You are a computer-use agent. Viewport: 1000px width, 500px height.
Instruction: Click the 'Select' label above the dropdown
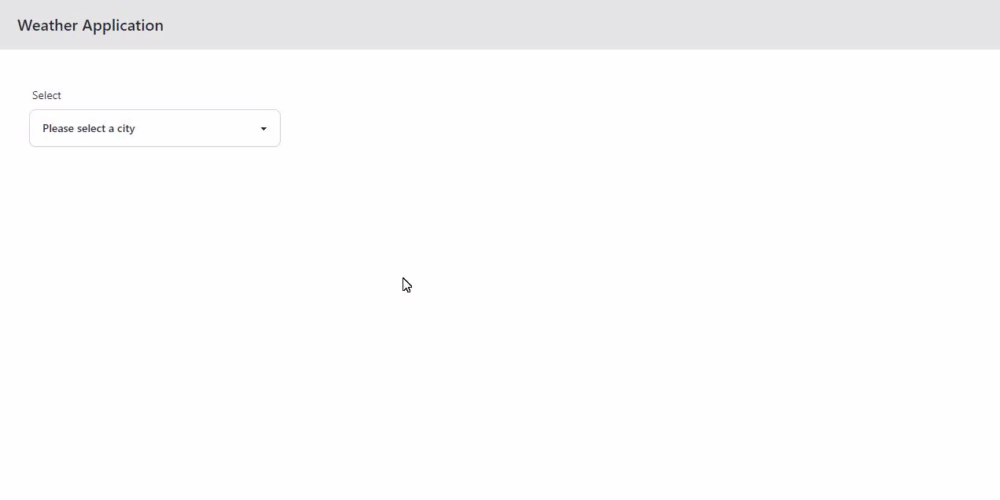47,95
